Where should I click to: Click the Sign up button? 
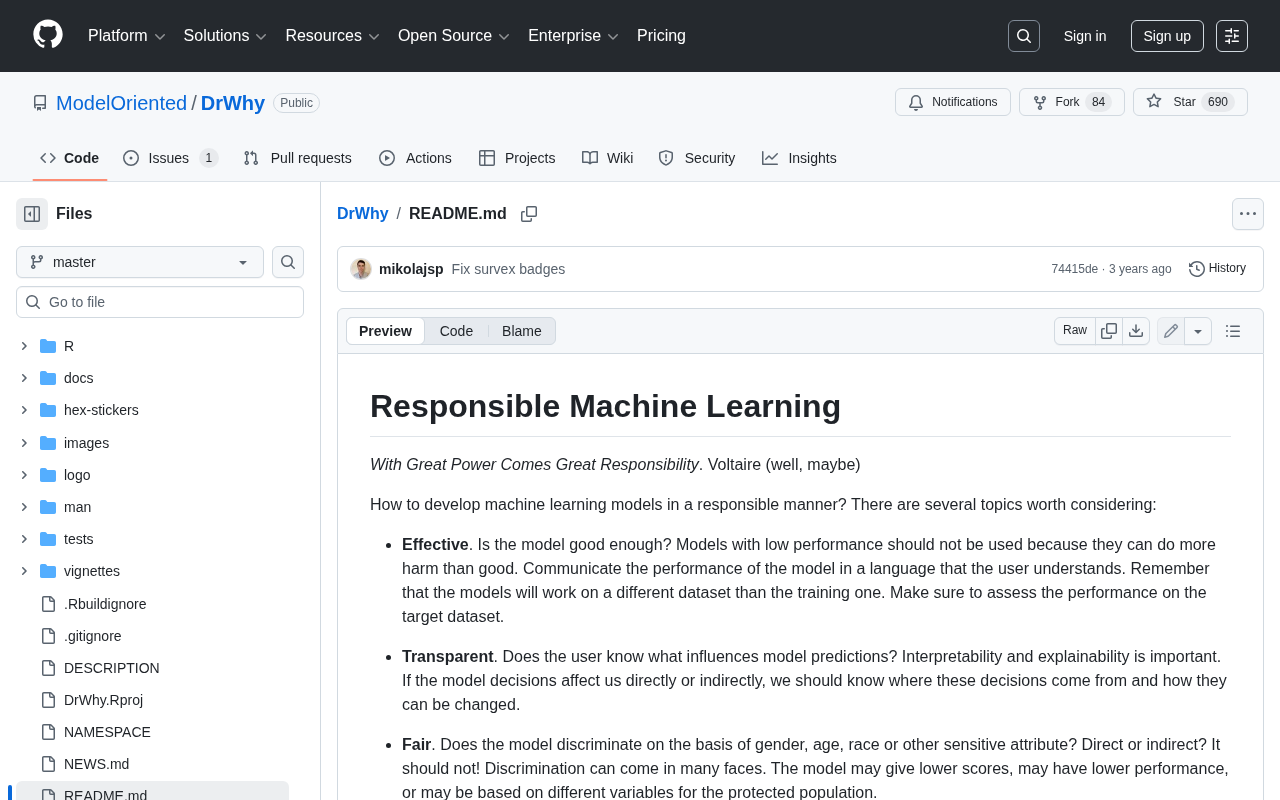tap(1166, 36)
